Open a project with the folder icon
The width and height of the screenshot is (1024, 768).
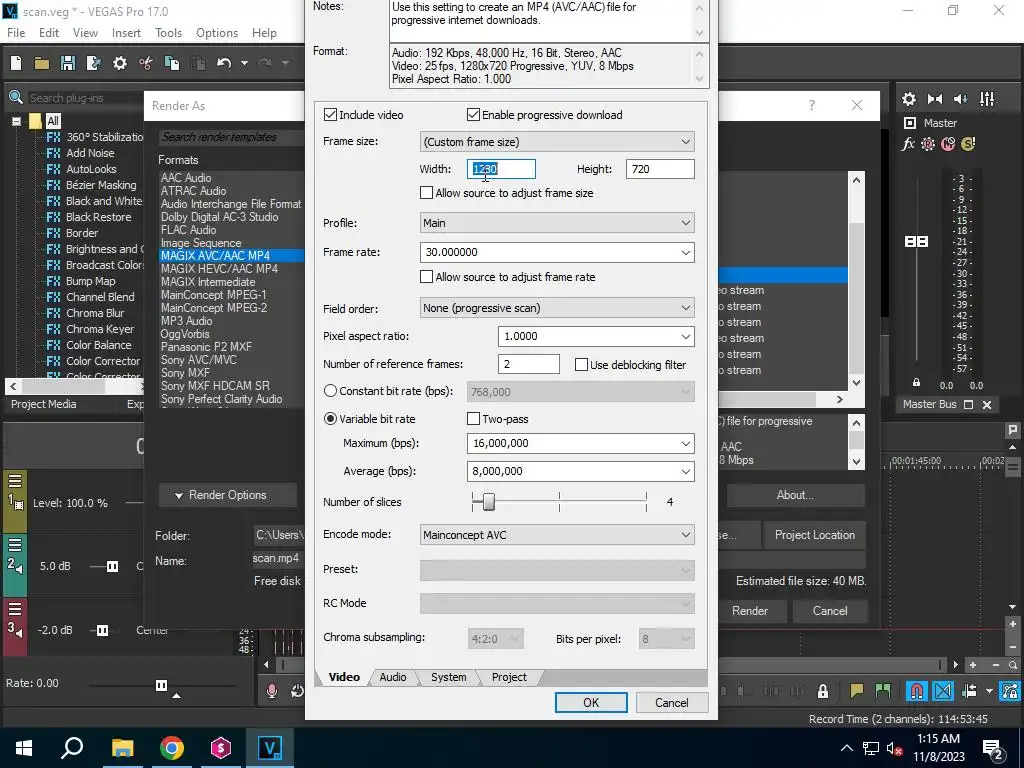click(x=42, y=63)
